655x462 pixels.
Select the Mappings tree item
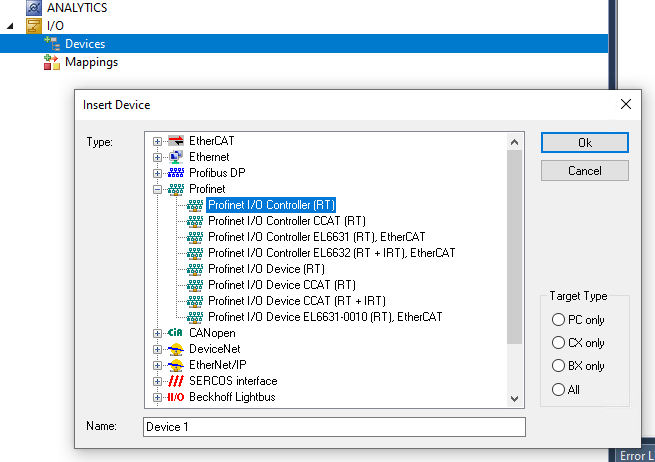pos(91,62)
